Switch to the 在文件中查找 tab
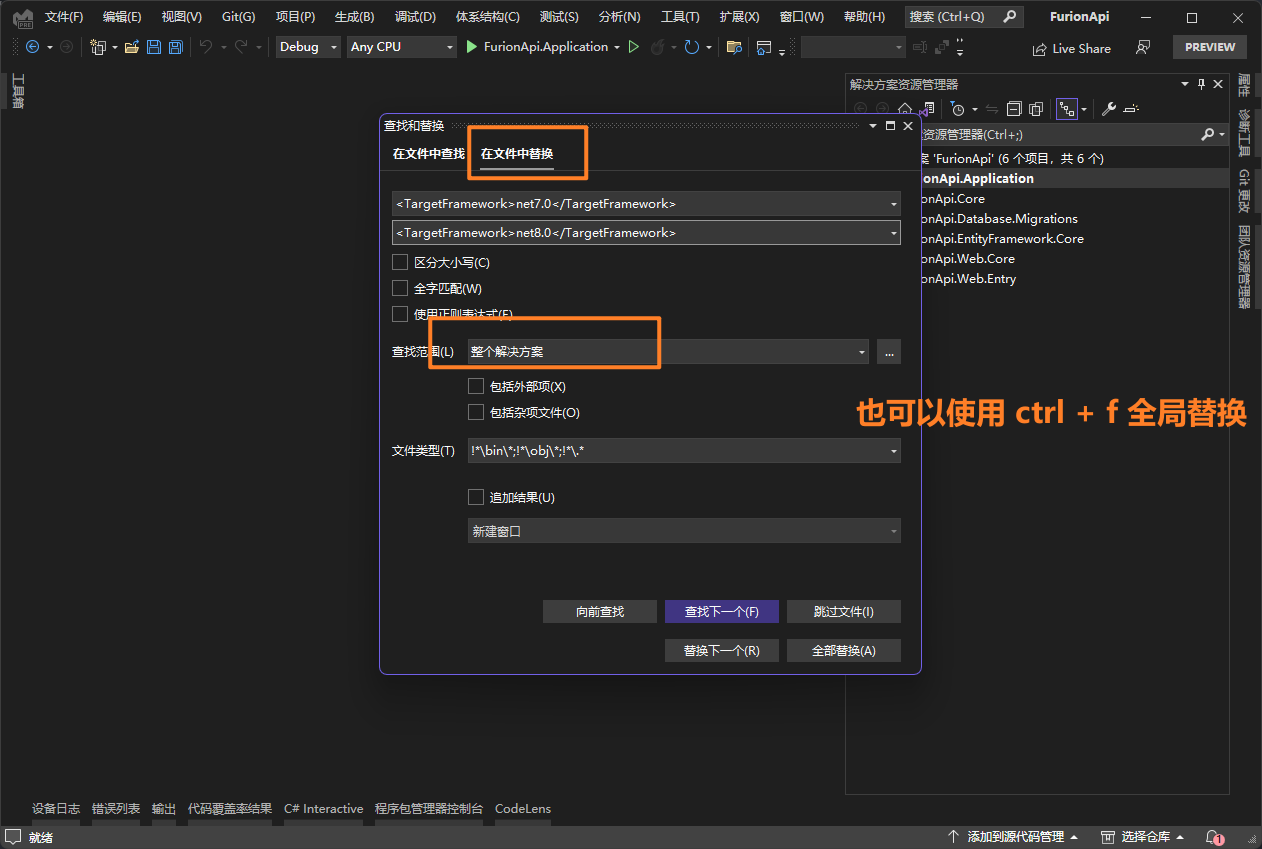 pos(428,154)
